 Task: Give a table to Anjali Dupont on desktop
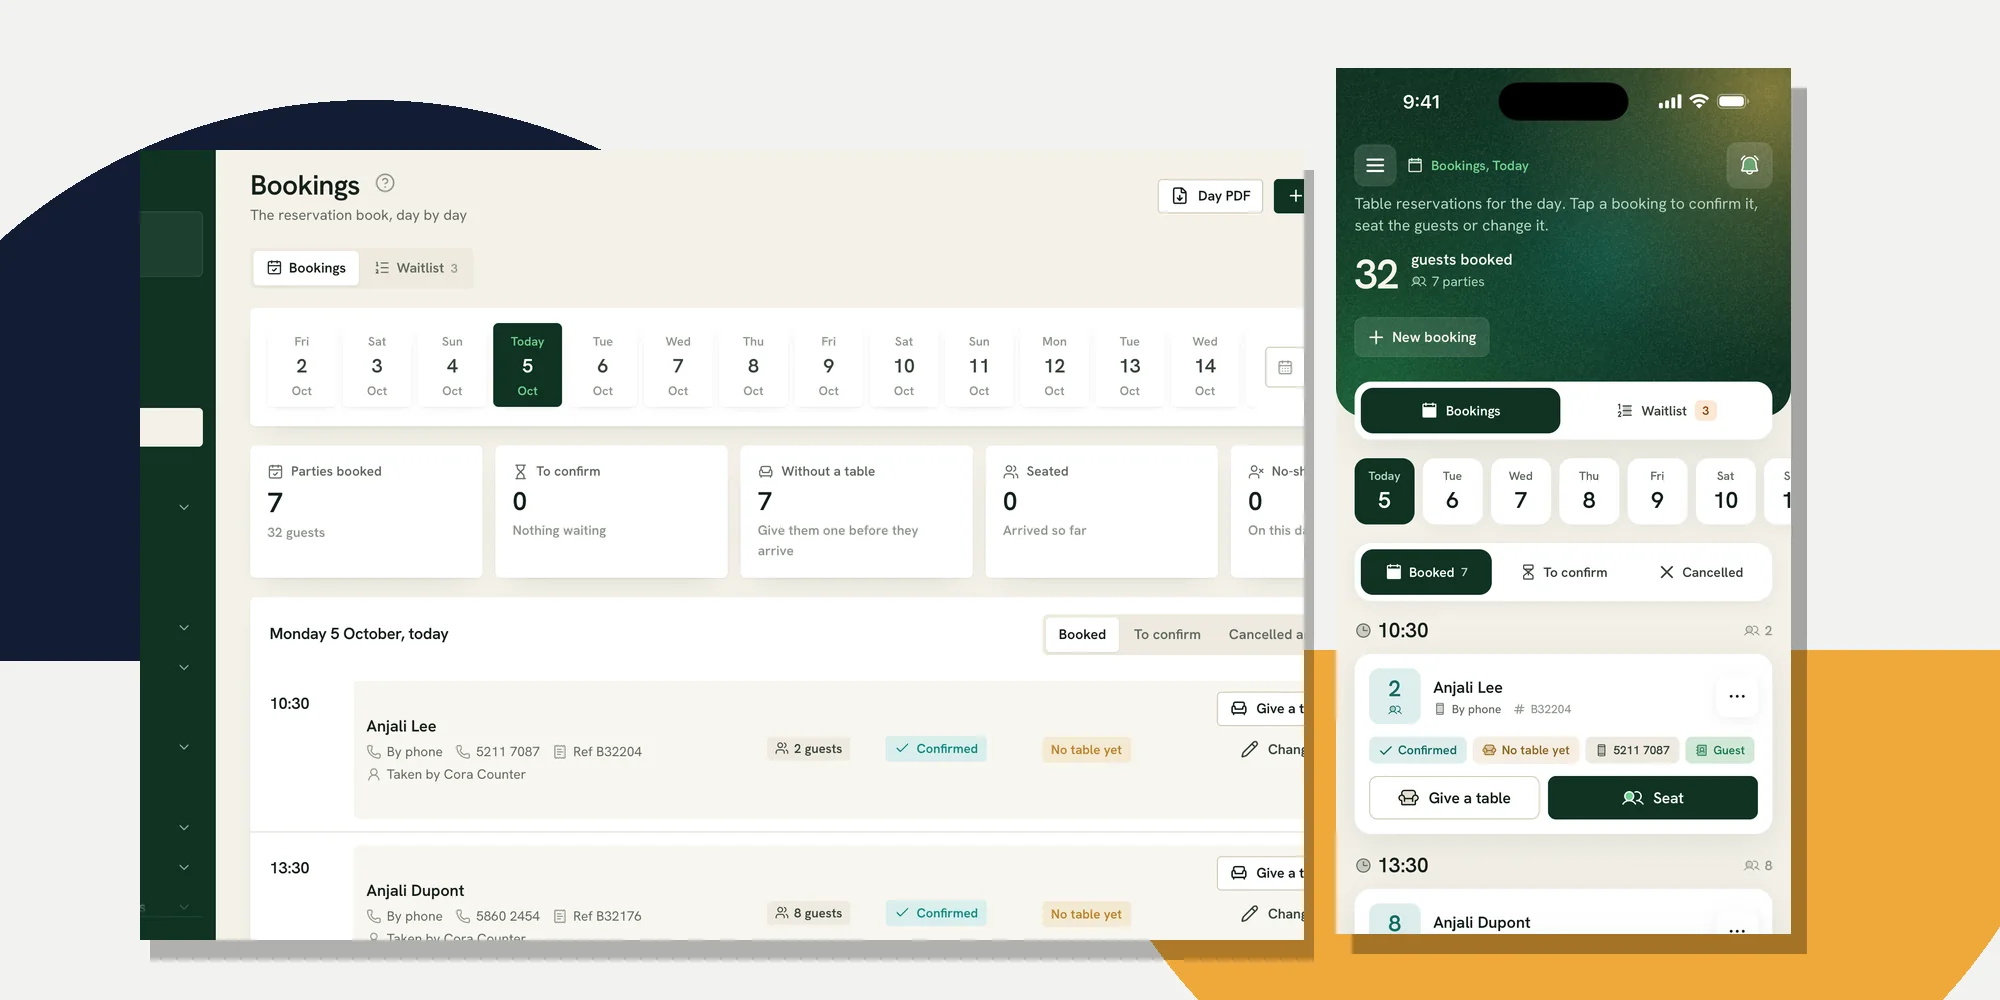coord(1262,873)
